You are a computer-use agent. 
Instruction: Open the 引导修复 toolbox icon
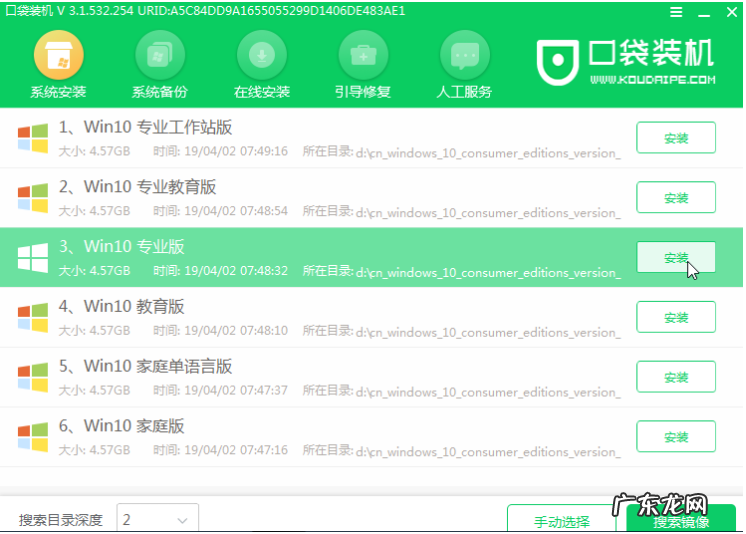363,55
